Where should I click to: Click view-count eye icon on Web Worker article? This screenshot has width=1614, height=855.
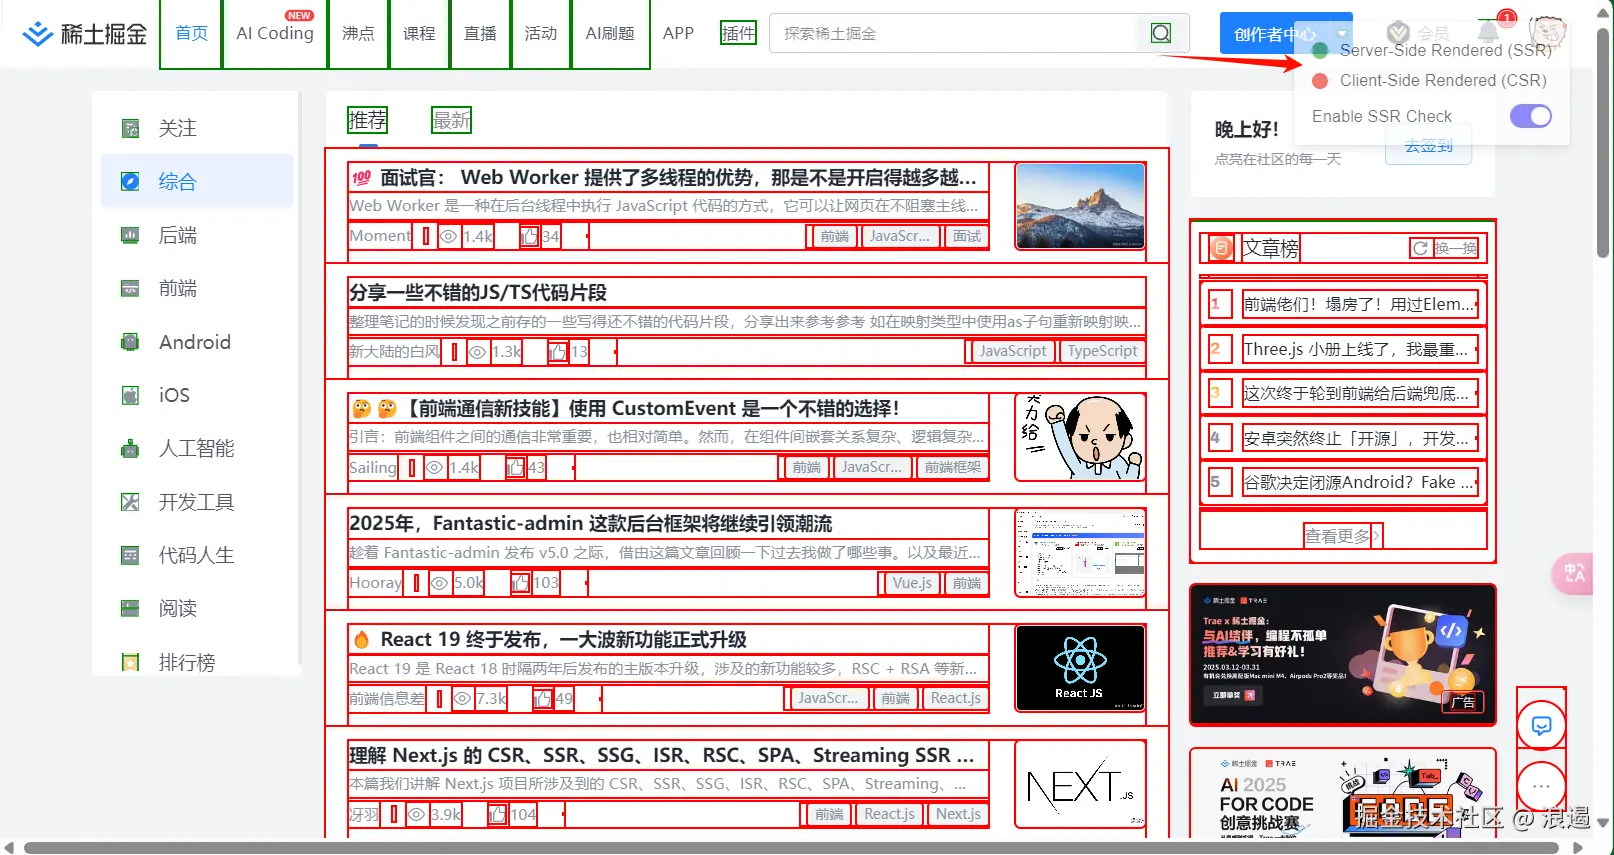[x=449, y=236]
